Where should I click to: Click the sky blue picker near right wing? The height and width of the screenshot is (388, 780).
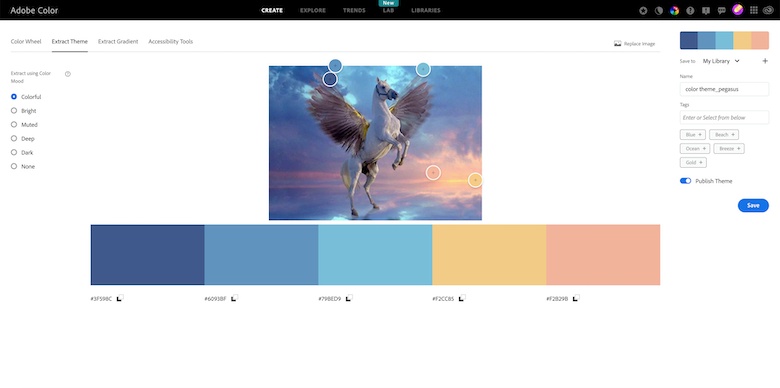(423, 69)
